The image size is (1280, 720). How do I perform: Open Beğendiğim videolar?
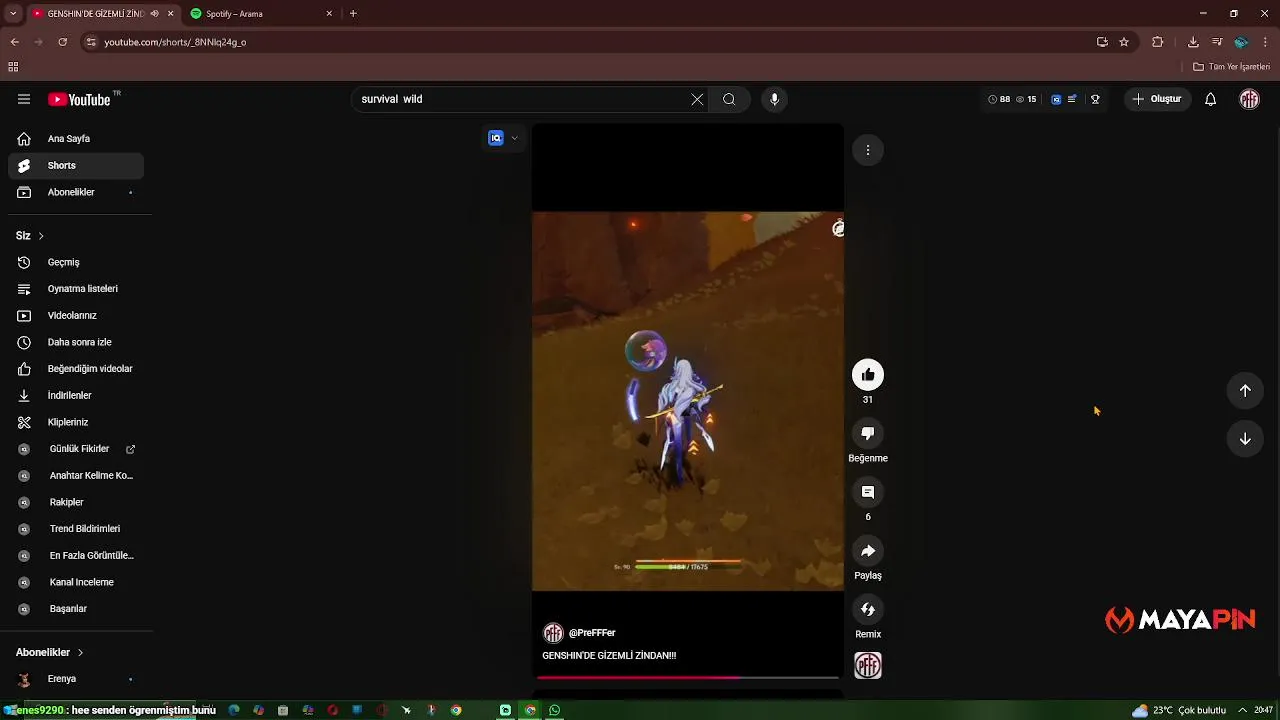click(x=76, y=369)
